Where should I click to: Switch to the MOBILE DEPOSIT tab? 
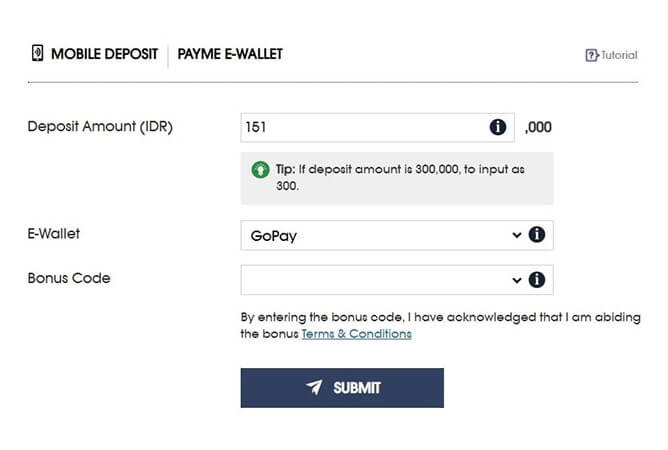[104, 54]
